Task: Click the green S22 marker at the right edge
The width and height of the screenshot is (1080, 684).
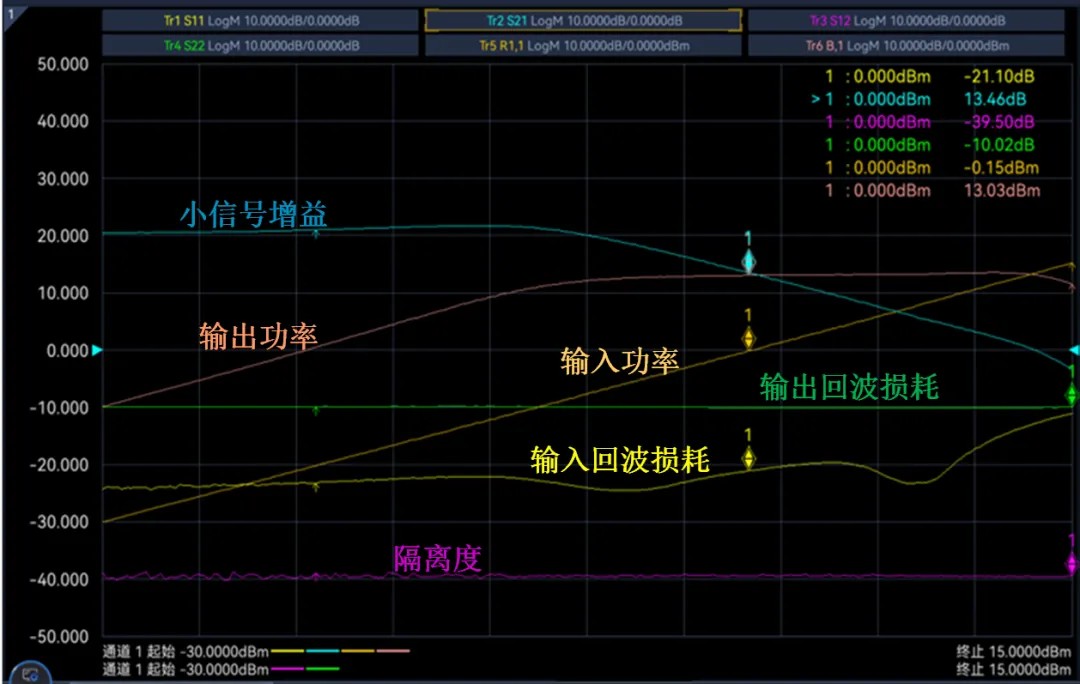Action: (x=1071, y=394)
